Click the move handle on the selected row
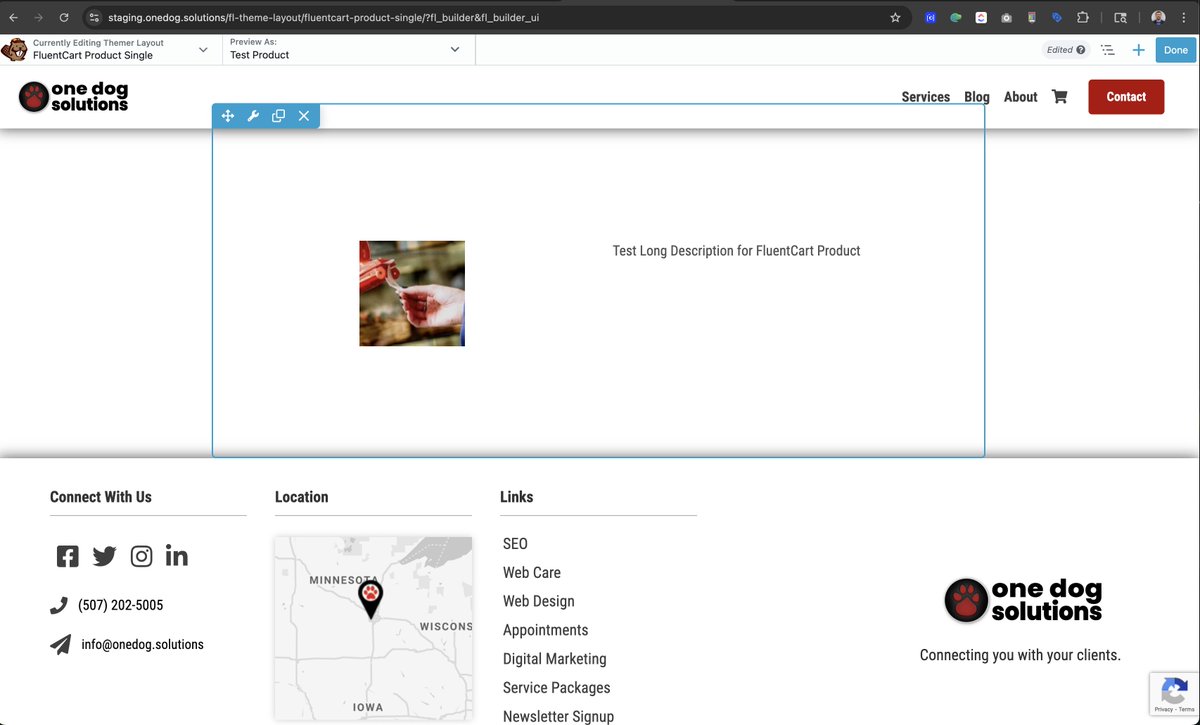 pos(227,116)
